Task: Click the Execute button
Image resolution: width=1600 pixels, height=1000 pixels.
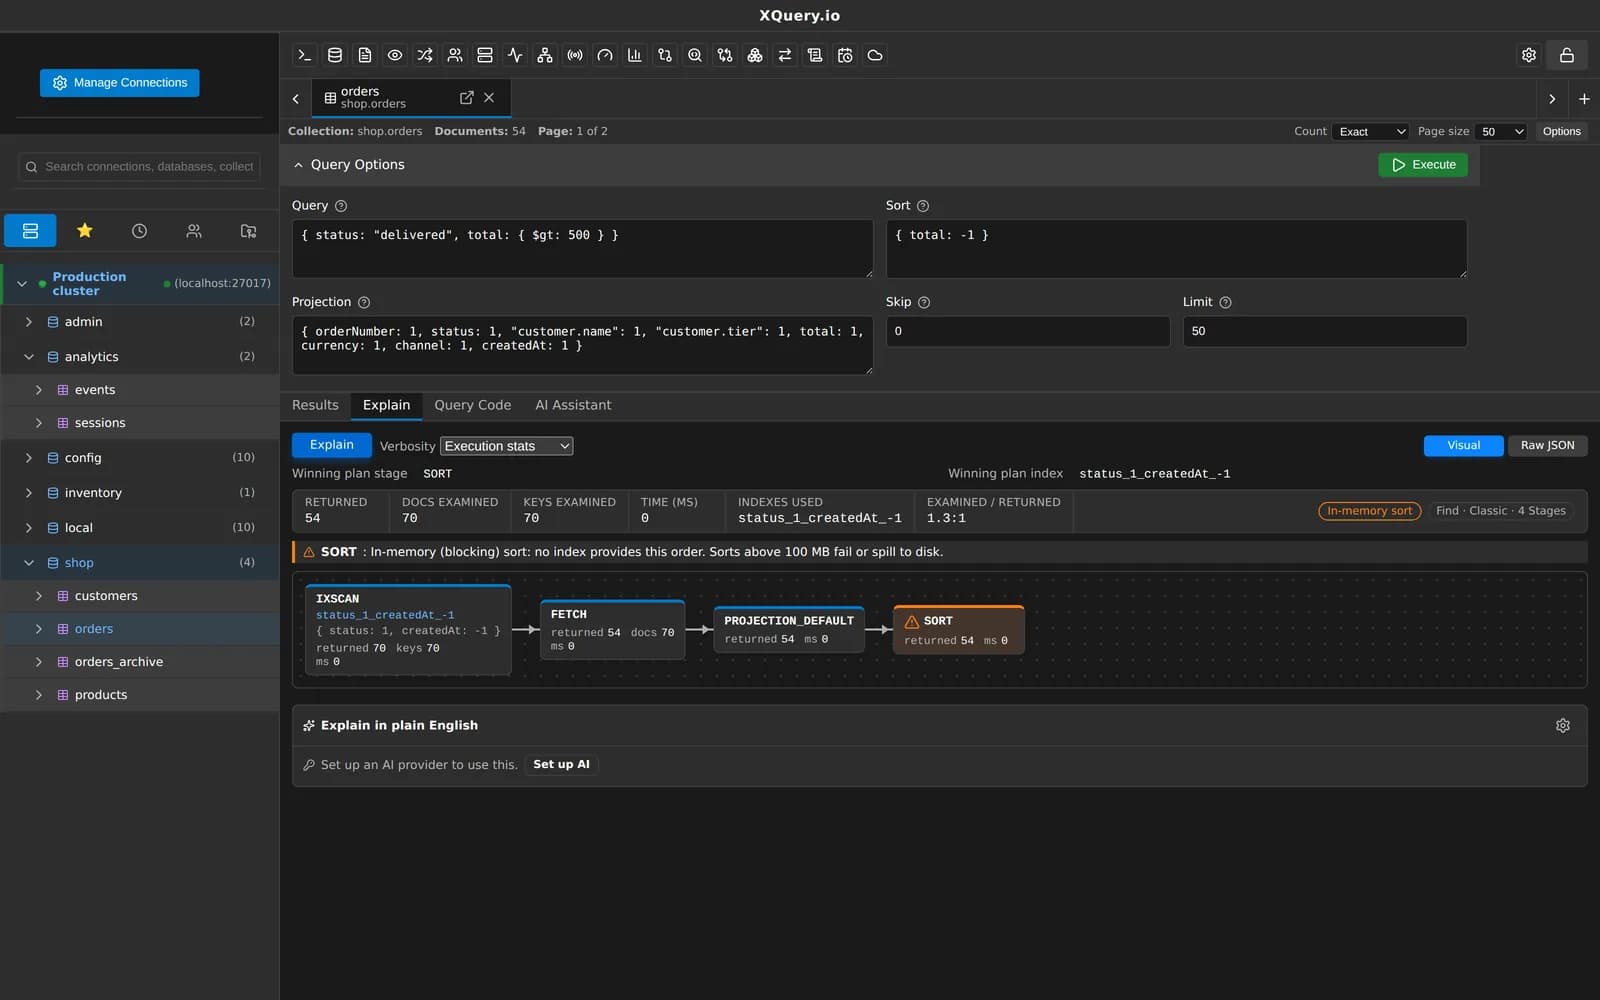Action: point(1423,165)
